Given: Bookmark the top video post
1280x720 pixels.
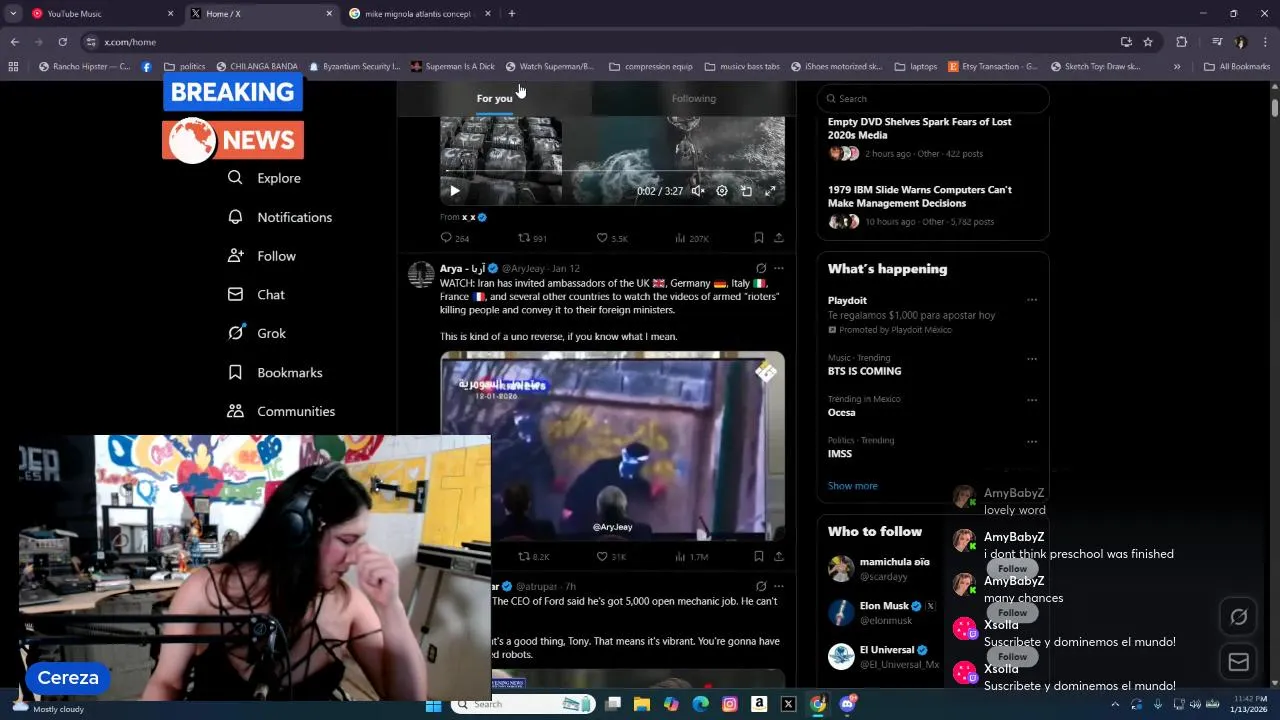Looking at the screenshot, I should click(x=759, y=238).
